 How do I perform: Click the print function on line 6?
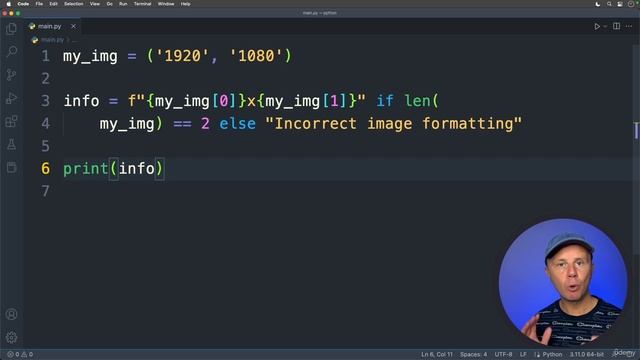tap(85, 169)
